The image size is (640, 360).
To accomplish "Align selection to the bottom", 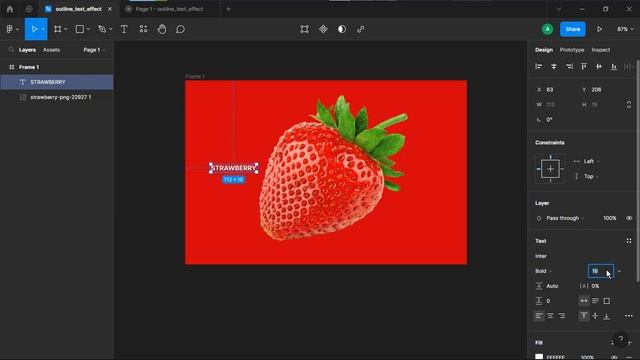I will coord(614,66).
